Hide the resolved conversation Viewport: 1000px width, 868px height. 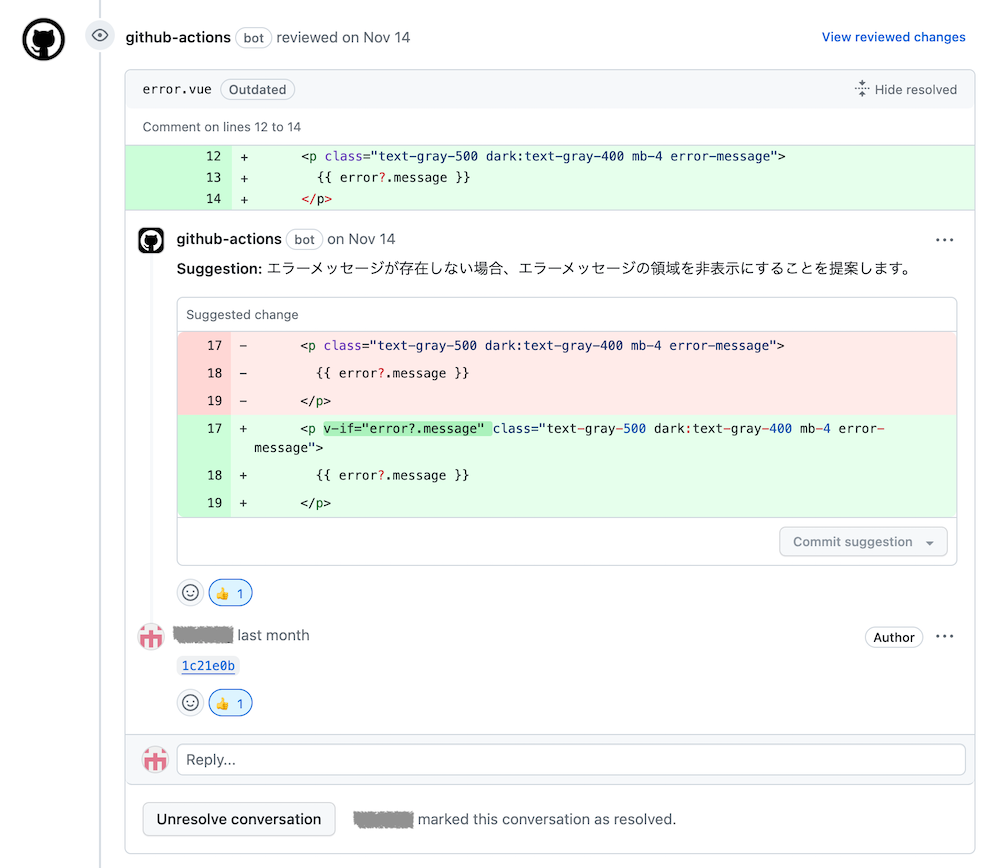[x=905, y=89]
